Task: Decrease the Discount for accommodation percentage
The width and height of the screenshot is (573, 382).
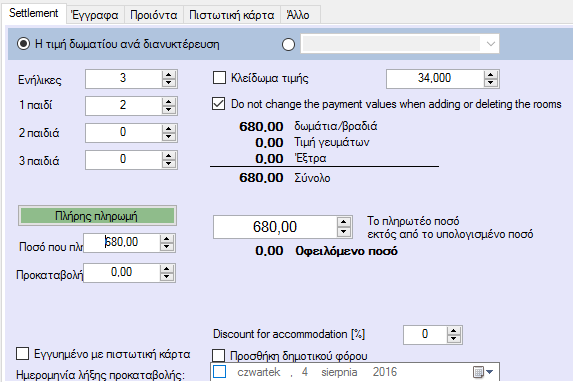Action: pyautogui.click(x=454, y=338)
